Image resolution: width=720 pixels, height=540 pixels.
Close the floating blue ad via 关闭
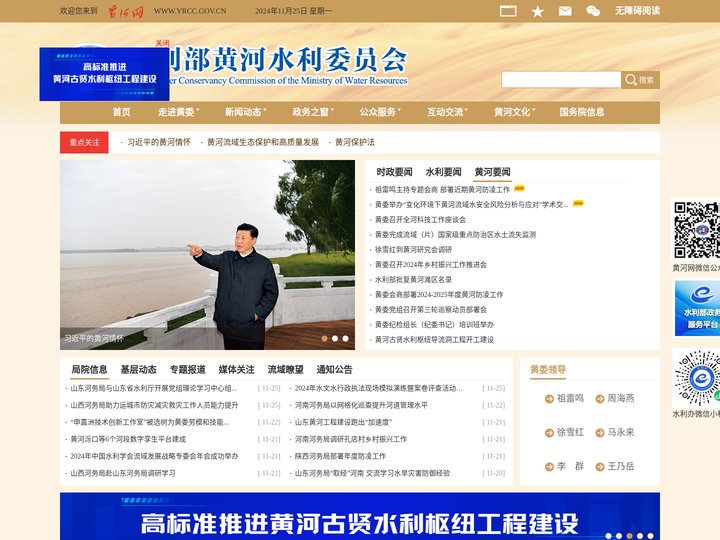pyautogui.click(x=162, y=43)
